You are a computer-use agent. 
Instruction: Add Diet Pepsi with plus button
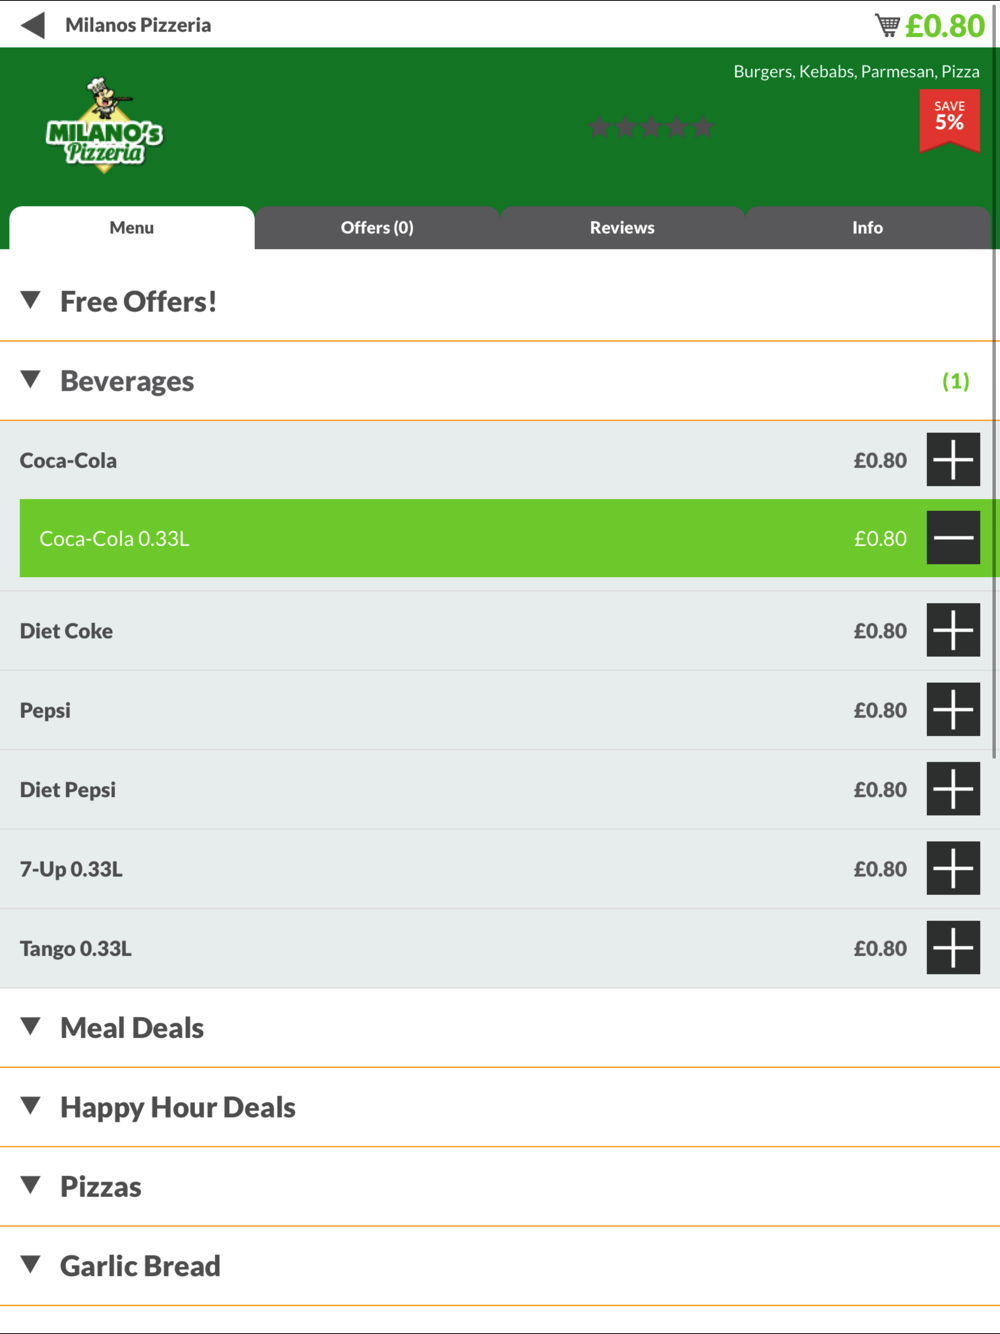(953, 789)
